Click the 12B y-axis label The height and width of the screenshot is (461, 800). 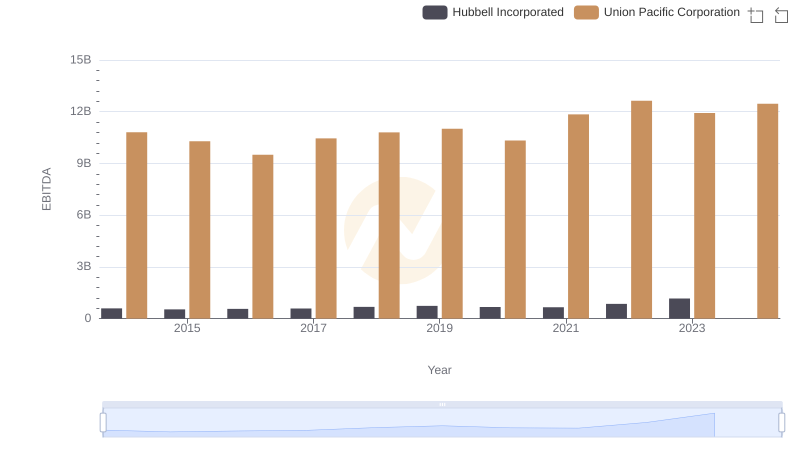pos(81,111)
